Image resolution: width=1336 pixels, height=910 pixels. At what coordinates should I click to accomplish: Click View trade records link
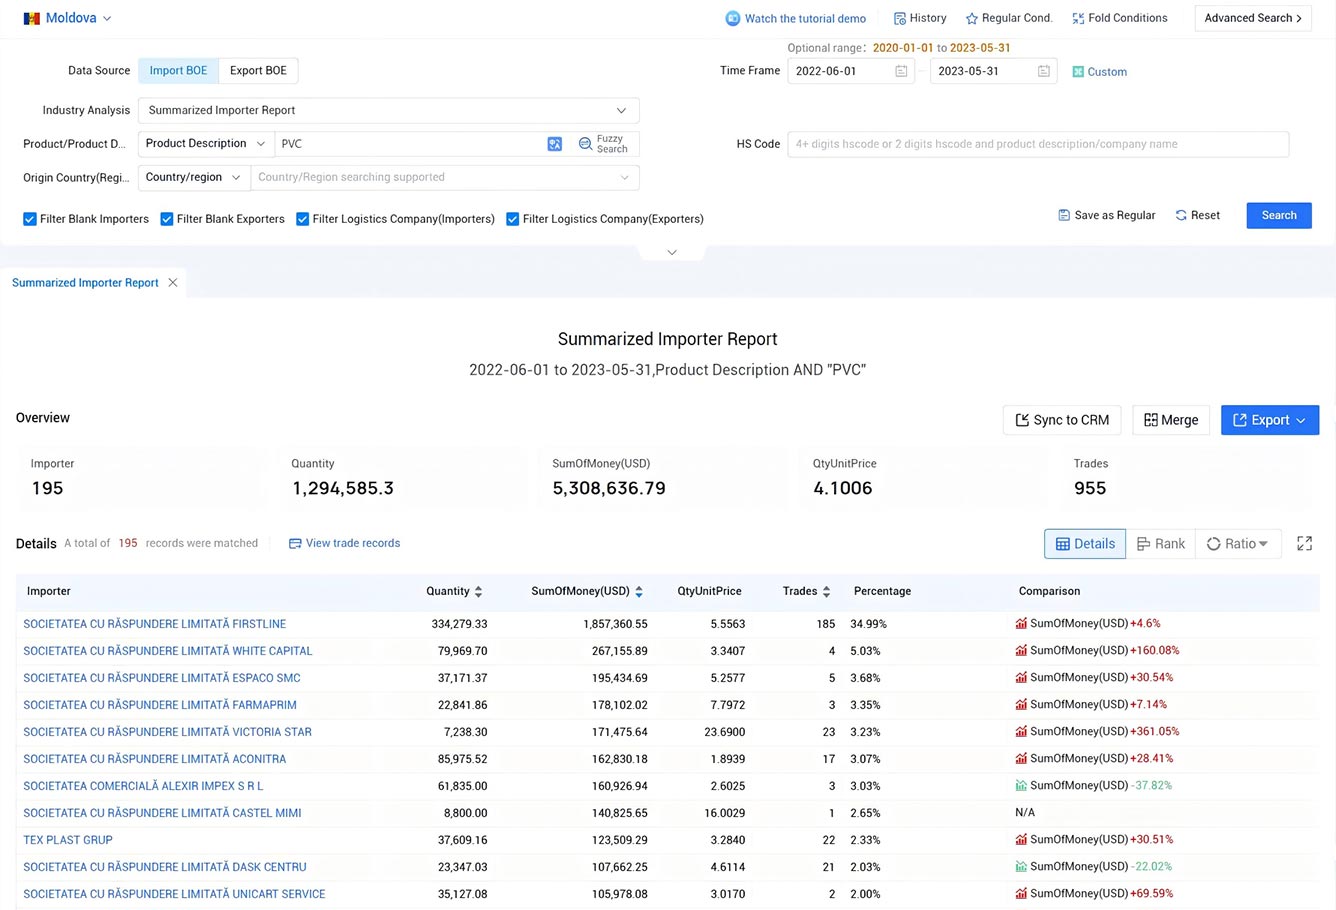click(344, 543)
